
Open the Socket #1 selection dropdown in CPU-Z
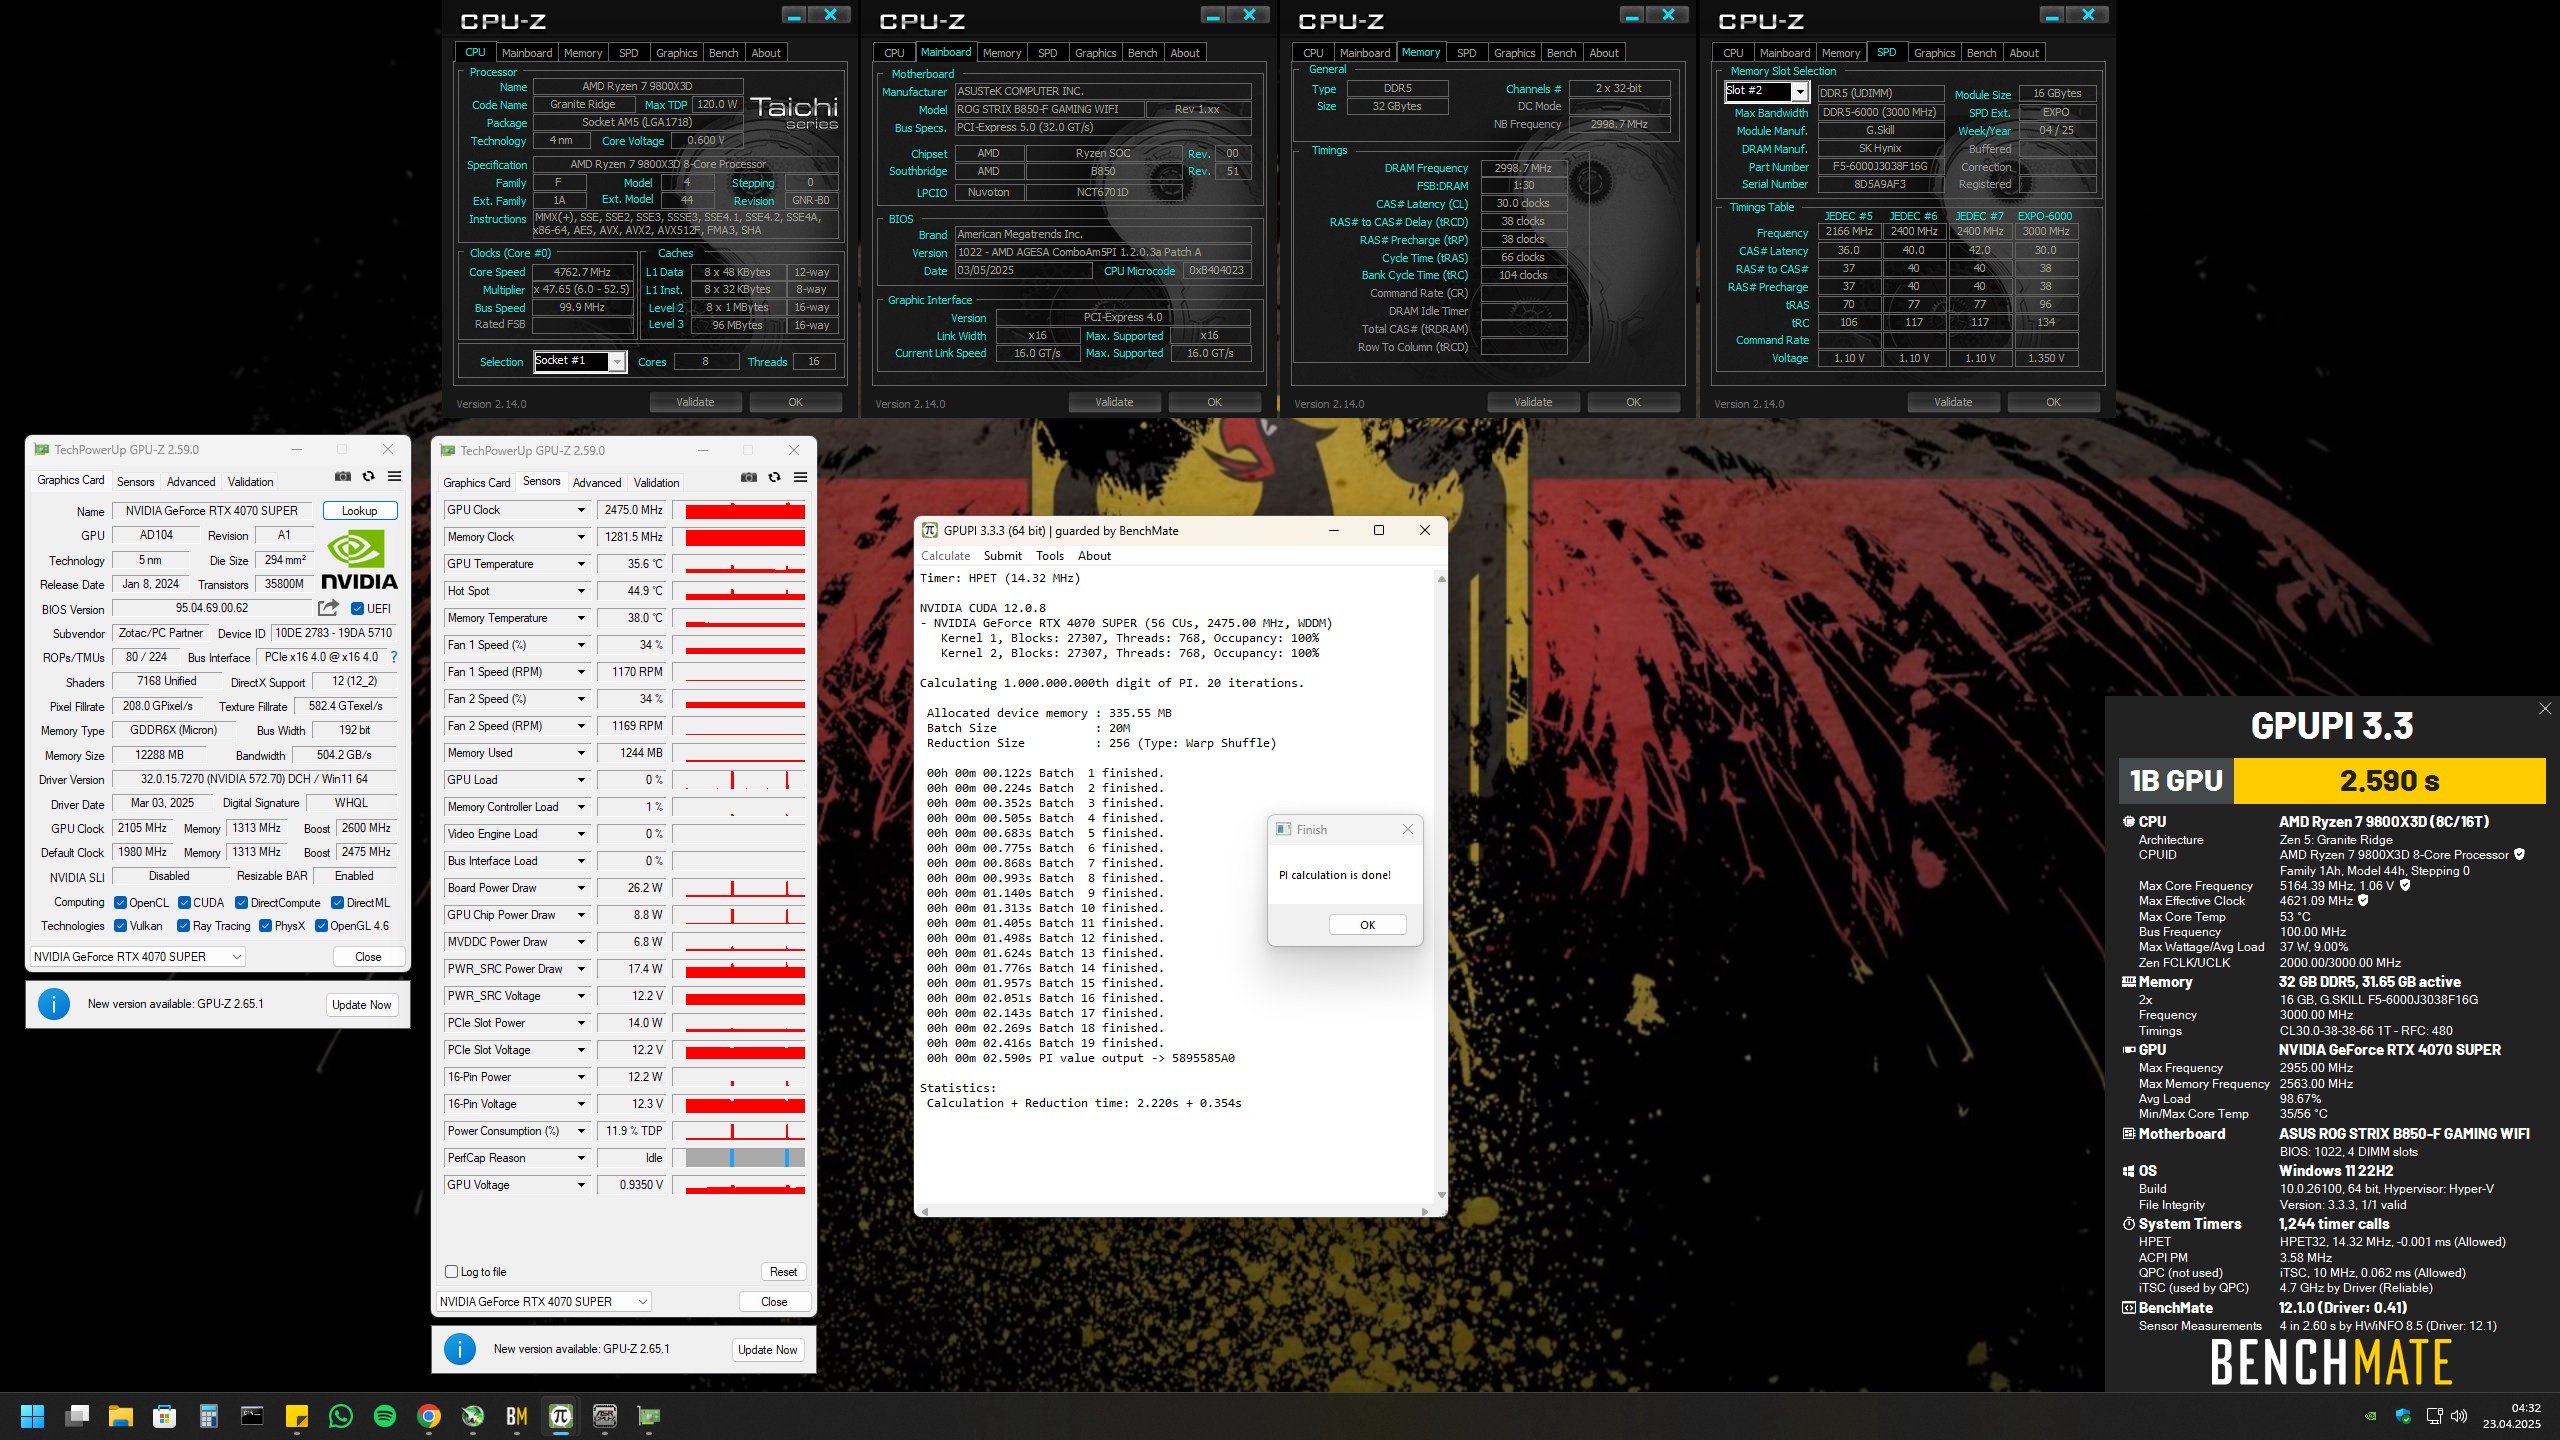pyautogui.click(x=617, y=362)
